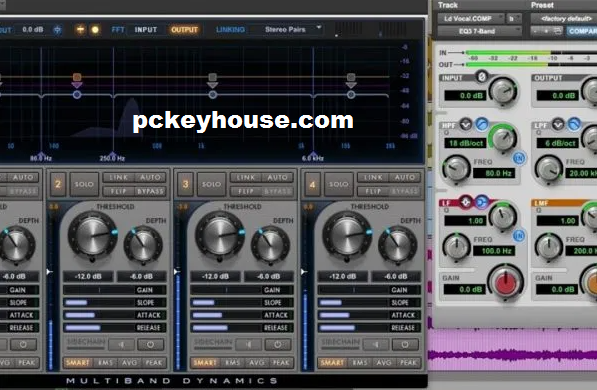Viewport: 597px width, 390px height.
Task: Click band 2 SLOPE slider
Action: tap(115, 302)
